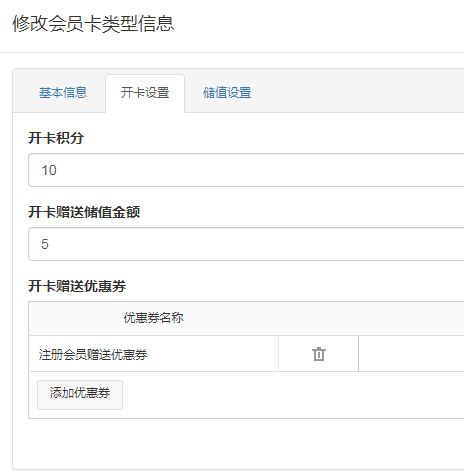This screenshot has height=475, width=464.
Task: Click the number 5 in 储值金额 field
Action: (45, 244)
